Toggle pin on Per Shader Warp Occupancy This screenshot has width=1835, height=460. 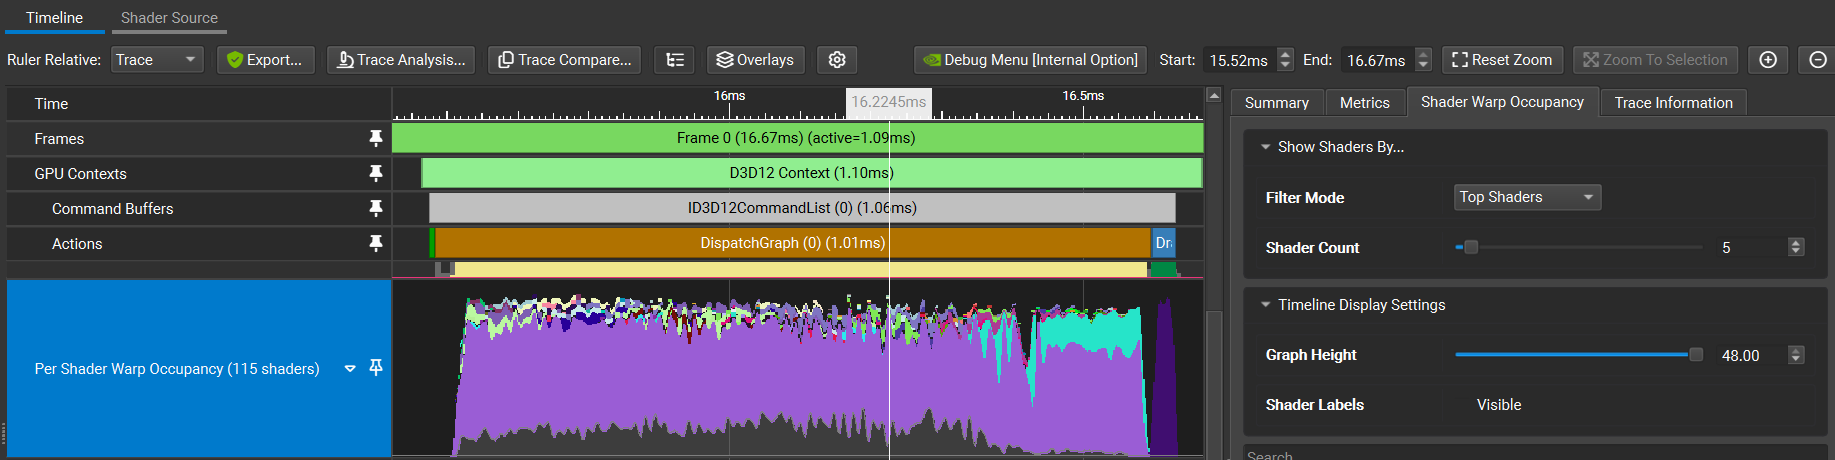[376, 367]
